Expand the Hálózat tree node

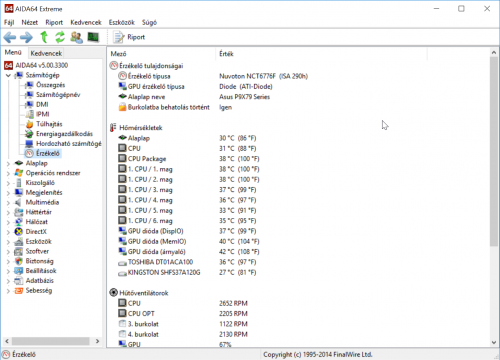(x=8, y=222)
